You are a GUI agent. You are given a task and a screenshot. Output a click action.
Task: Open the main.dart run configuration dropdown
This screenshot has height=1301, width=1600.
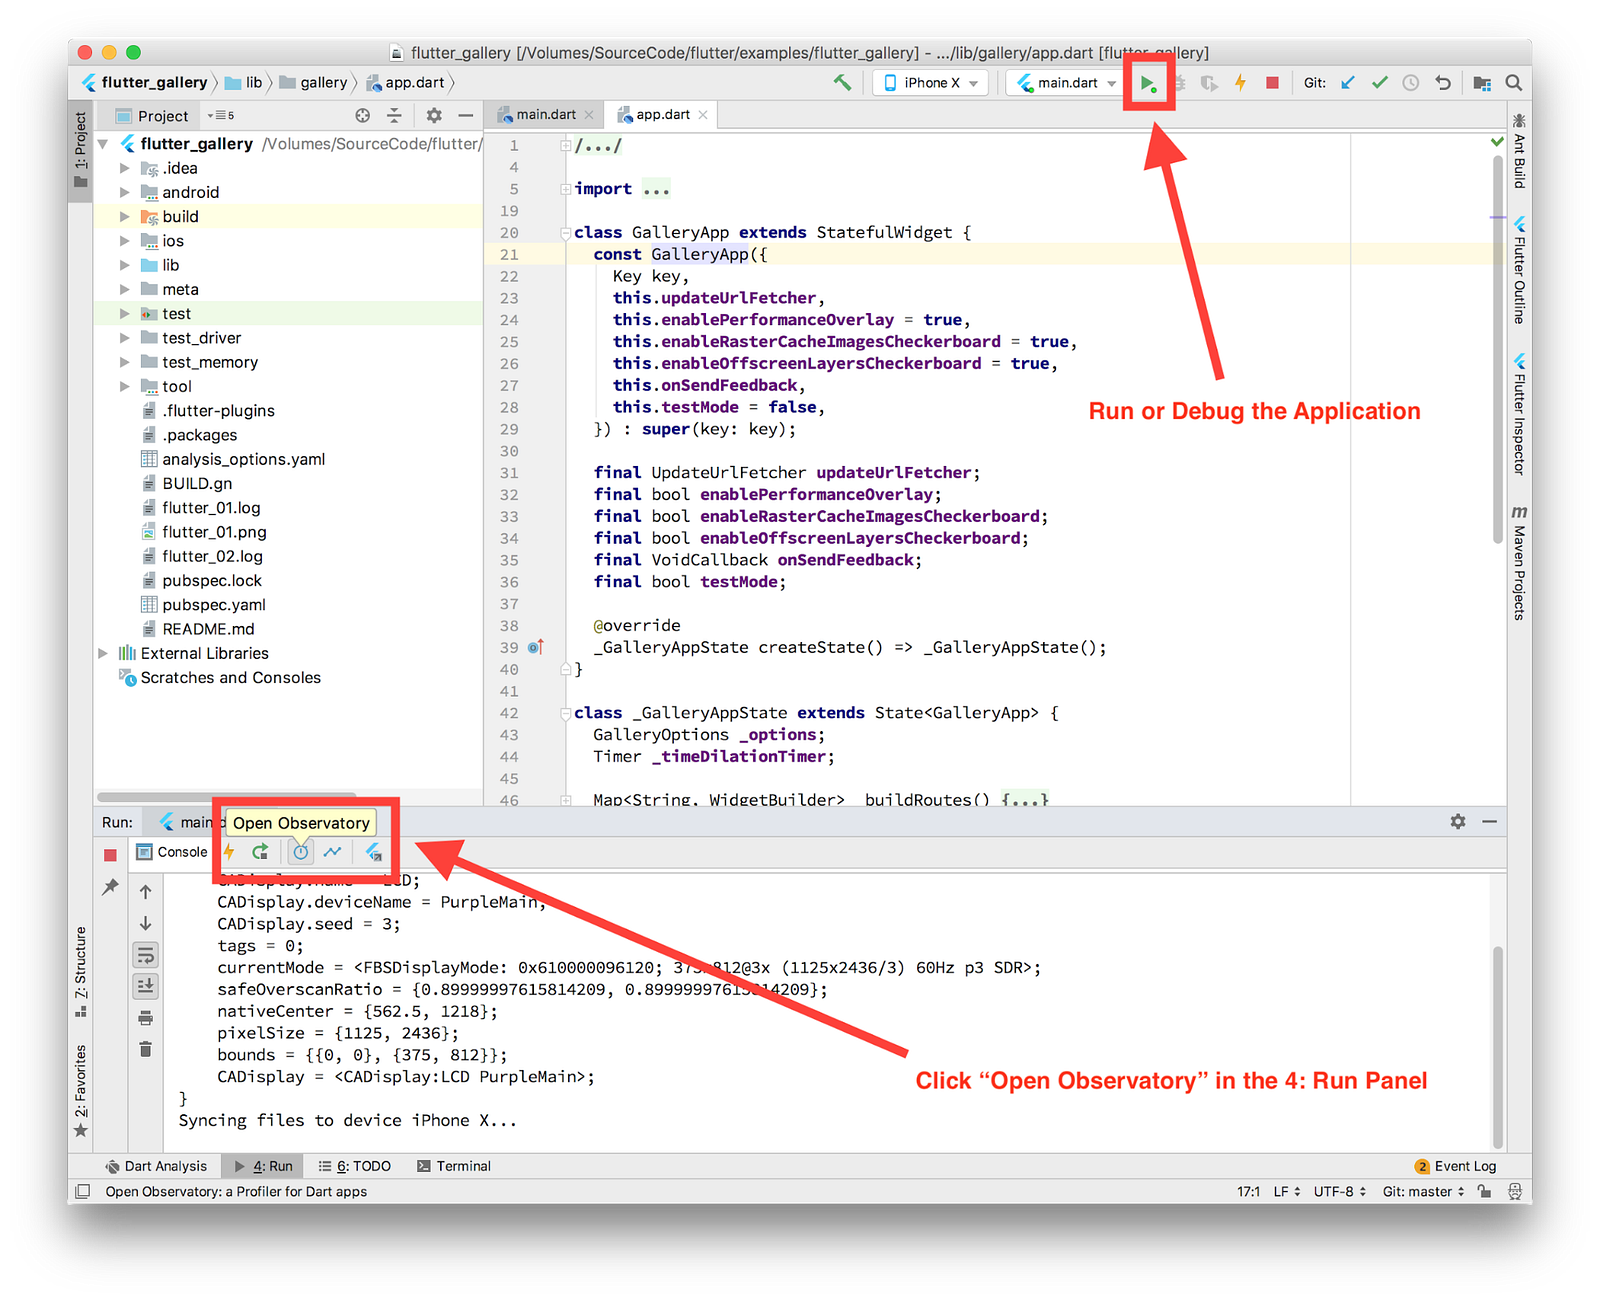tap(1066, 83)
